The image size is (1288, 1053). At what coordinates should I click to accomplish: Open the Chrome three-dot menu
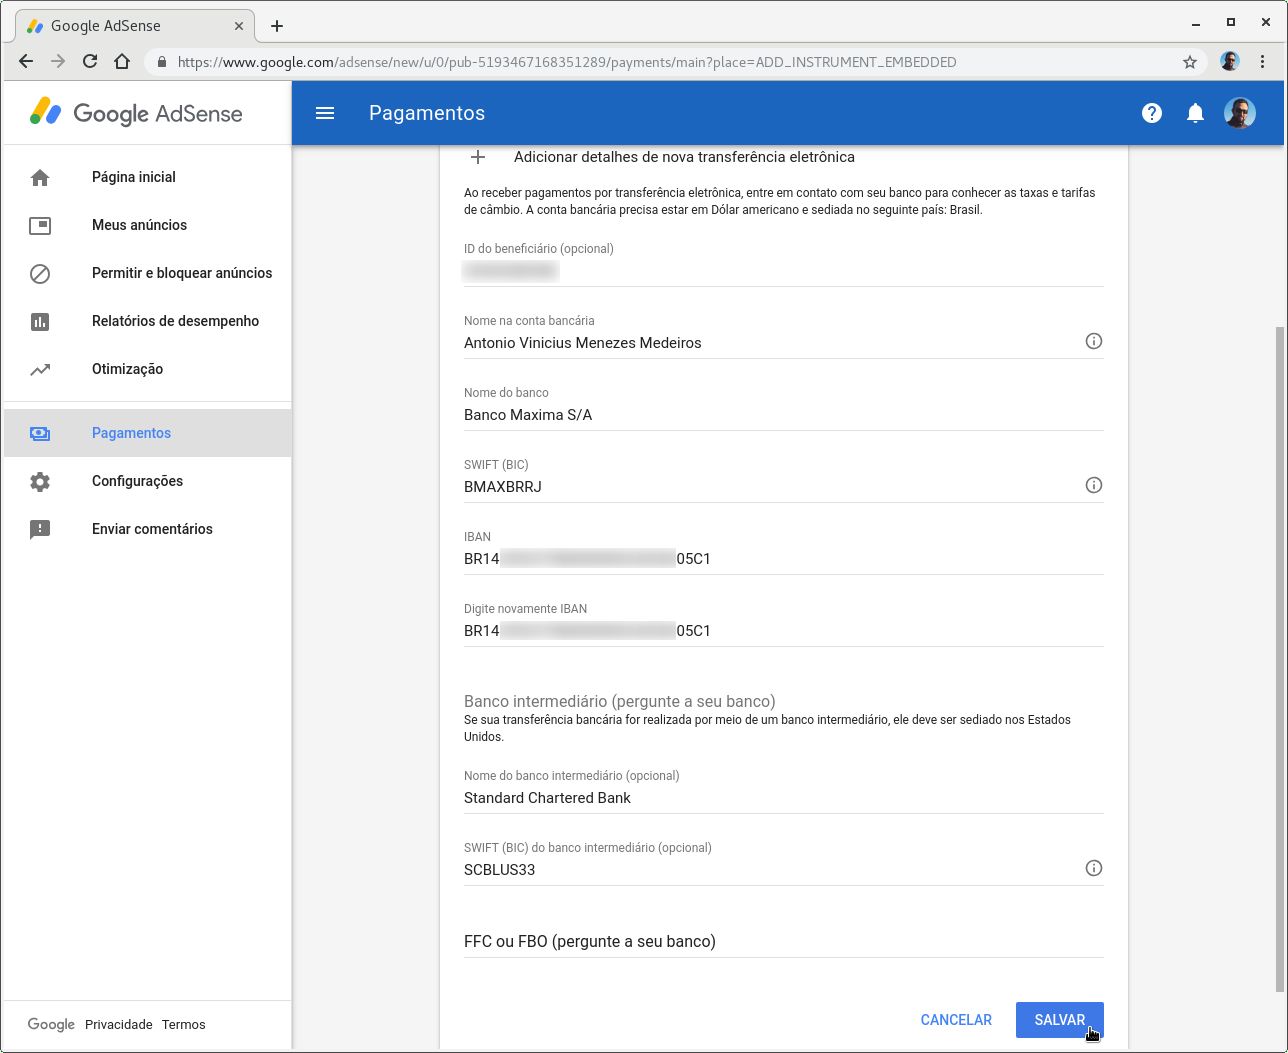[1263, 61]
